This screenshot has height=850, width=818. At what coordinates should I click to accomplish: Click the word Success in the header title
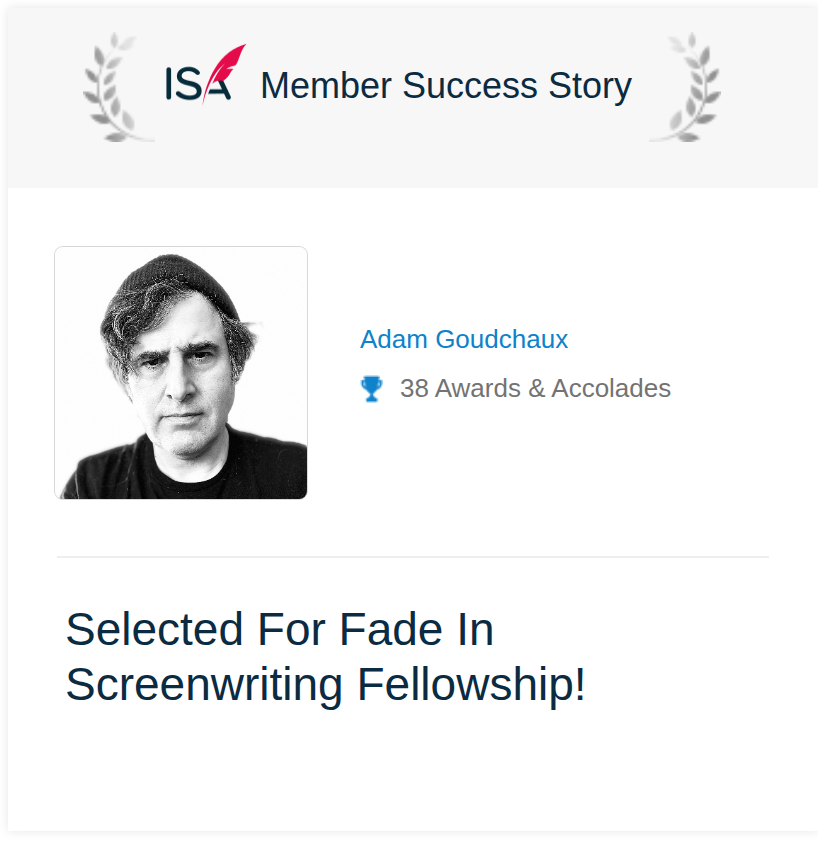click(x=470, y=86)
